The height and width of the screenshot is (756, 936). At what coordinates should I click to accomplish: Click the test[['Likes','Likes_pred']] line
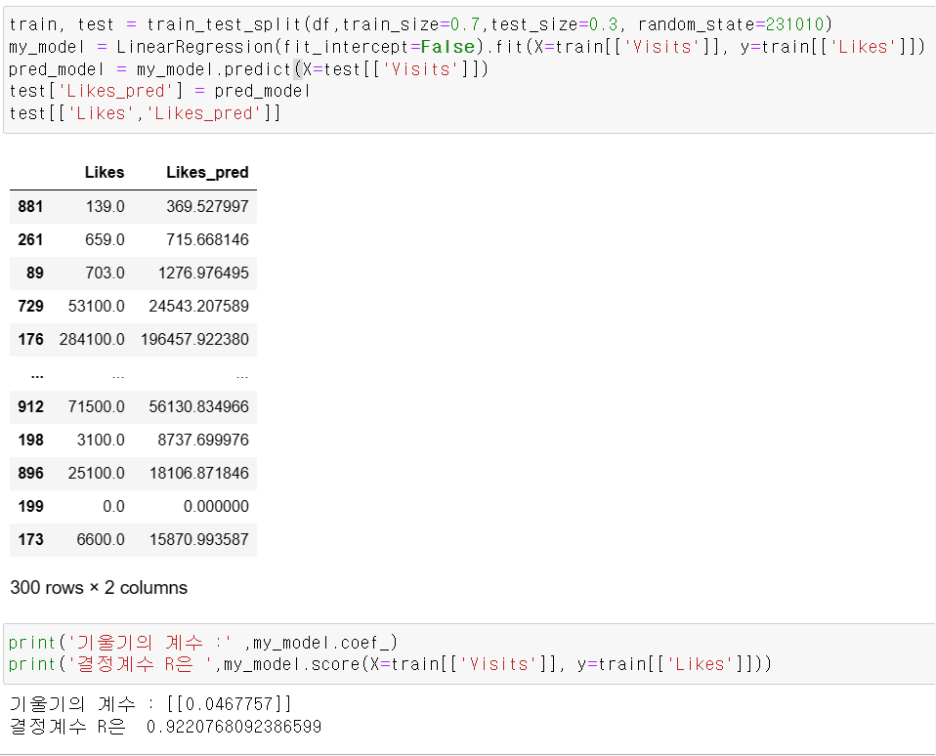point(144,113)
